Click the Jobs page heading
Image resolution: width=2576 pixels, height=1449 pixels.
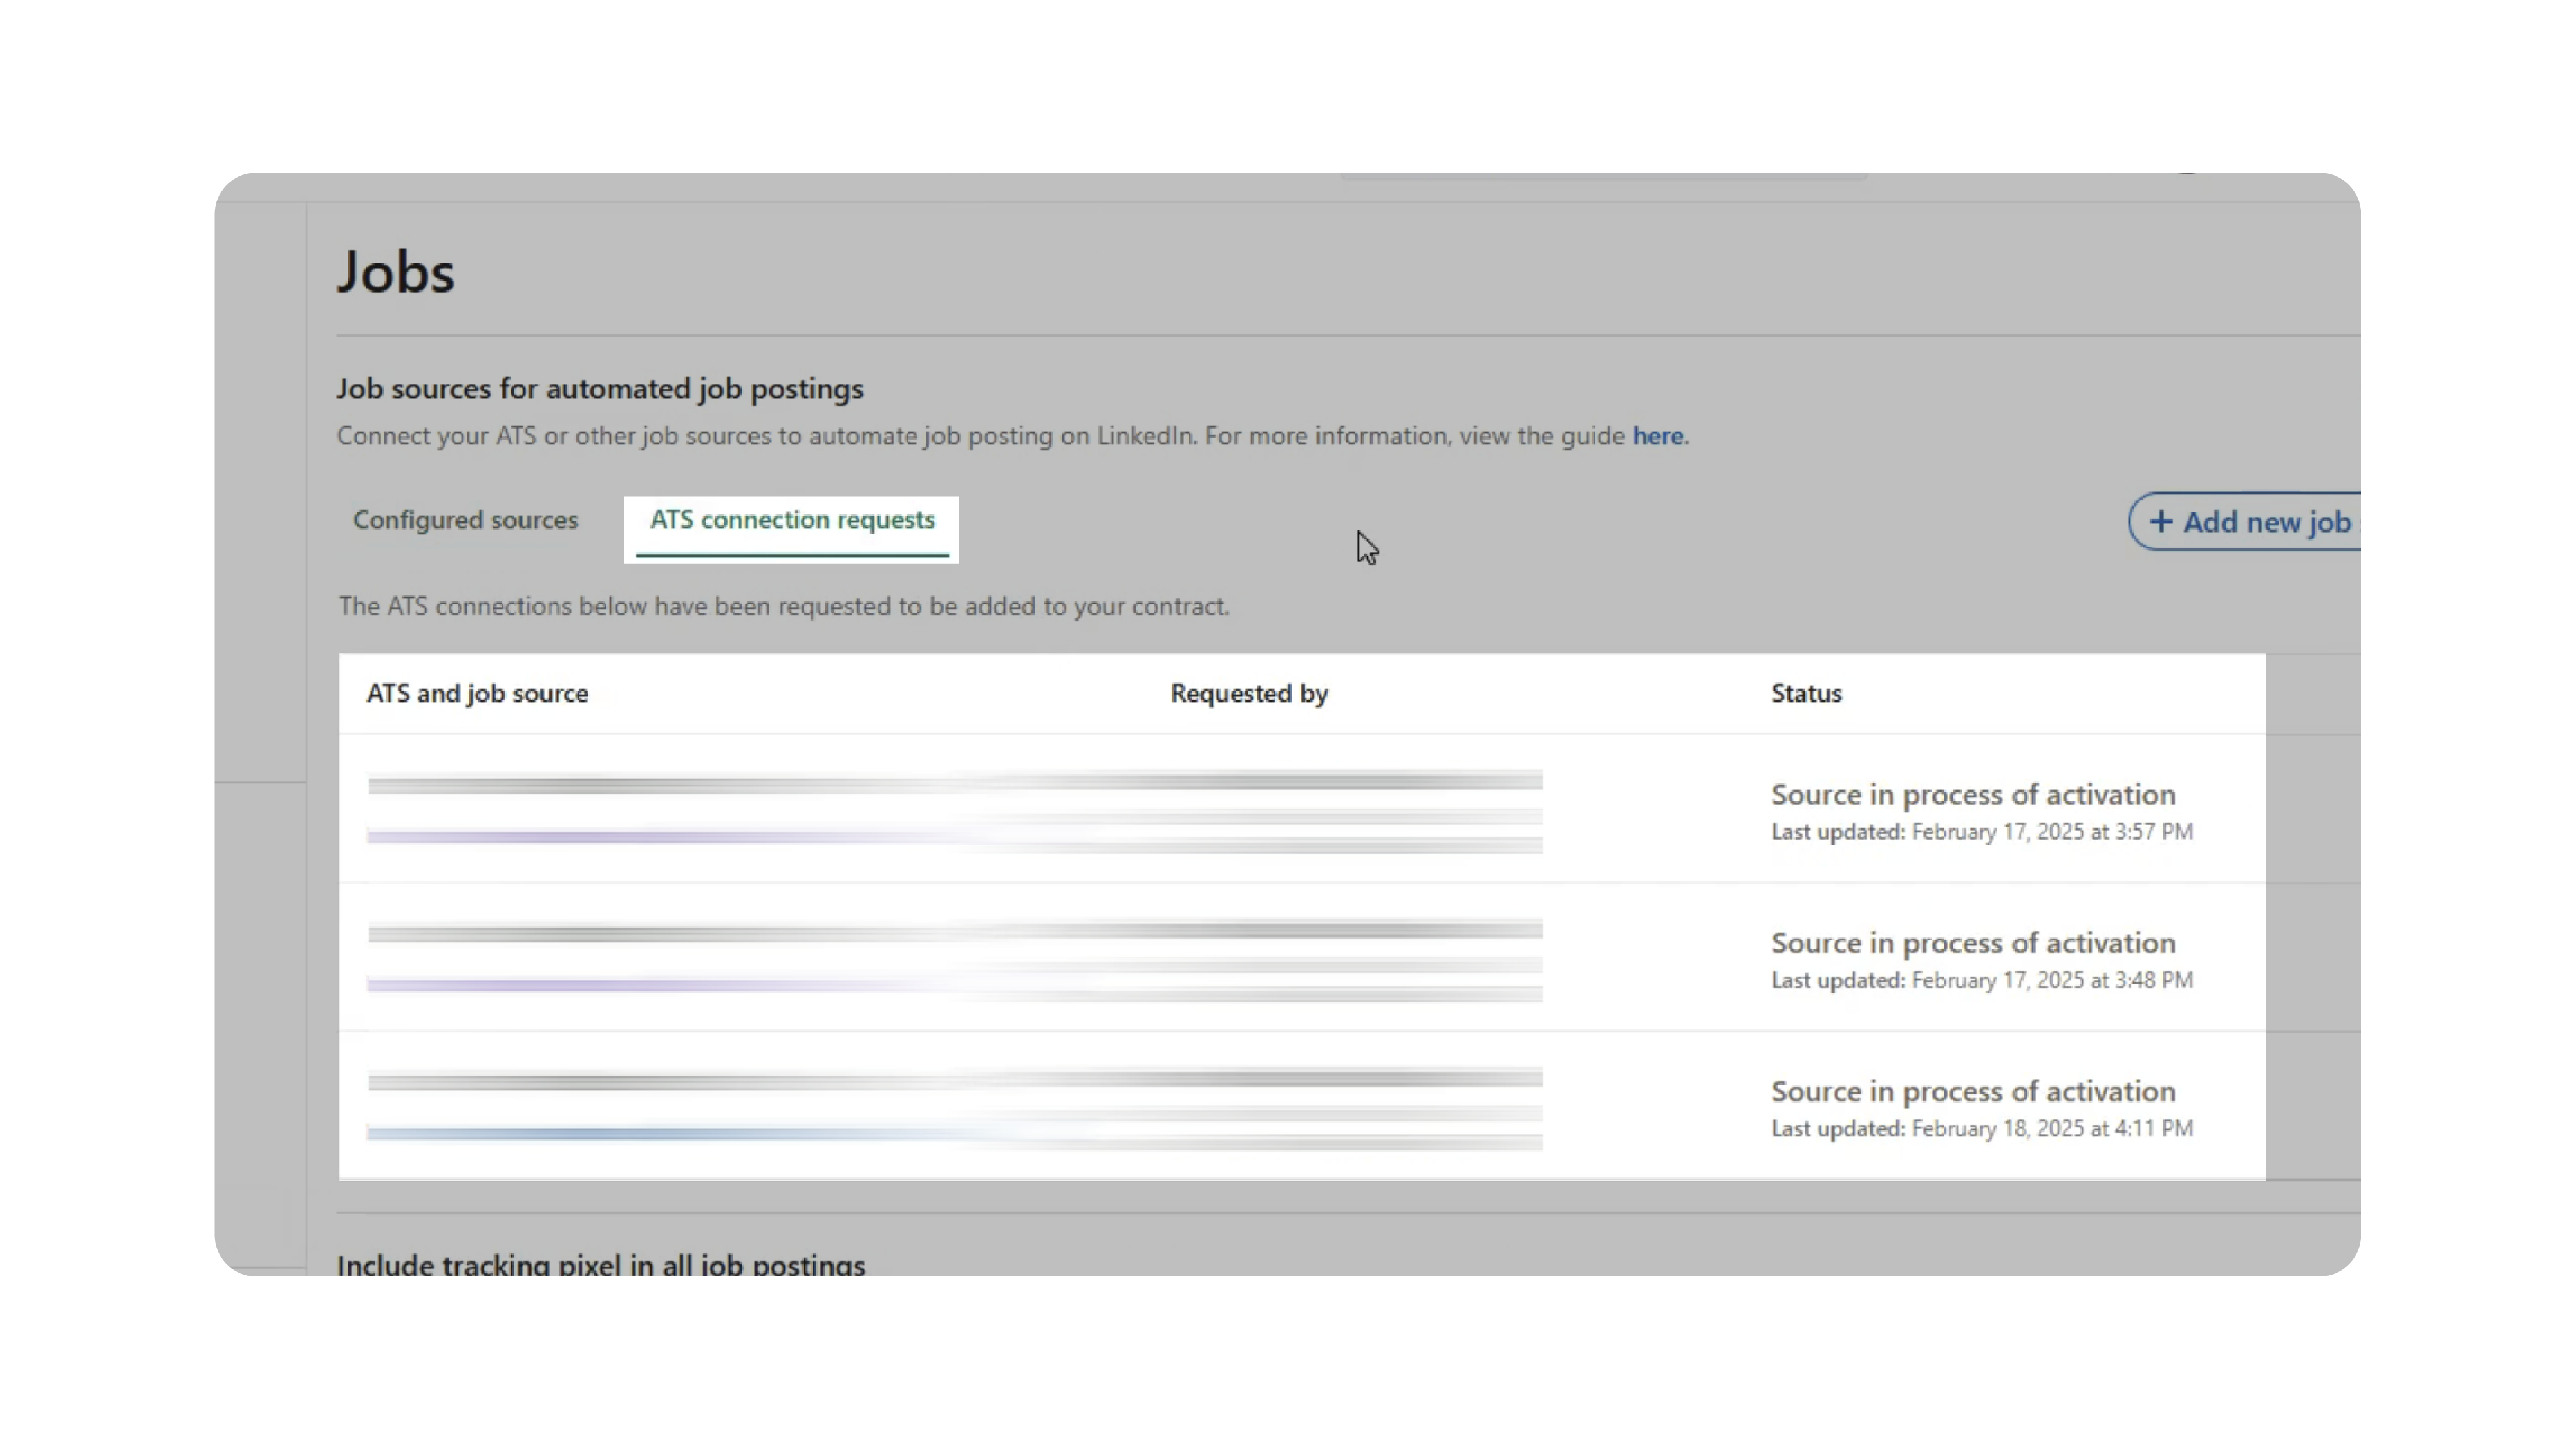396,272
